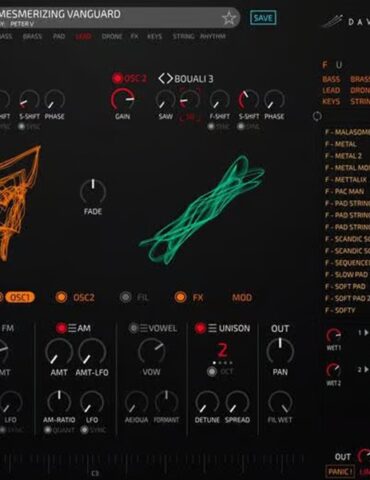Click the VOW knob
The height and width of the screenshot is (480, 370).
pyautogui.click(x=151, y=352)
